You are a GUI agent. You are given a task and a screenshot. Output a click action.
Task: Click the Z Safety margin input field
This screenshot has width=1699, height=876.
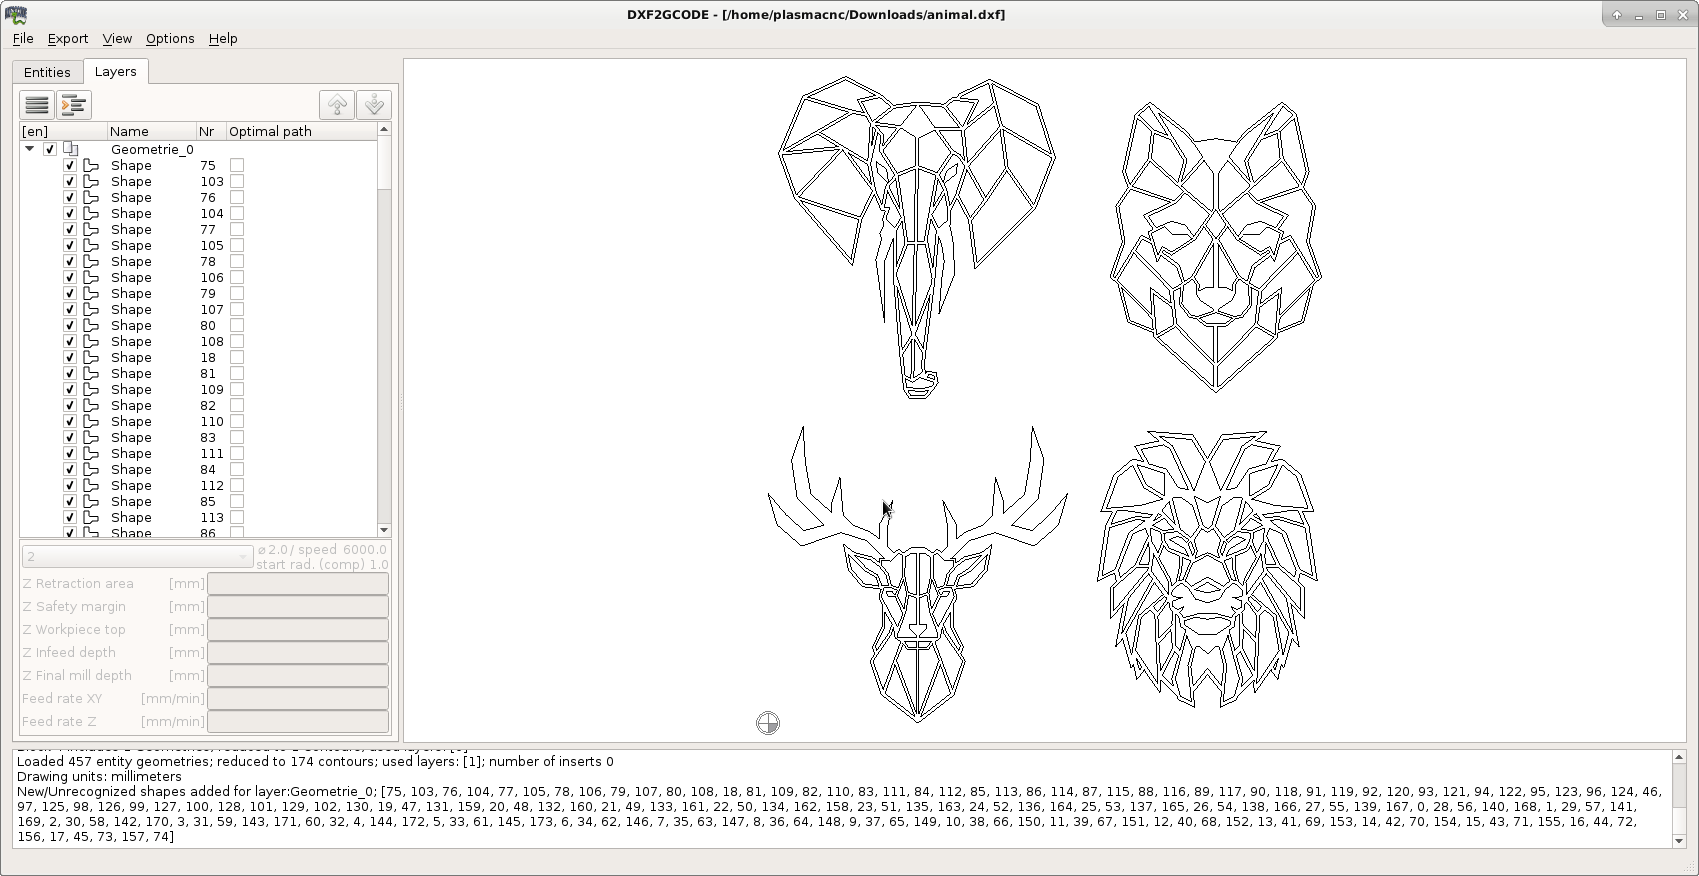click(x=298, y=606)
